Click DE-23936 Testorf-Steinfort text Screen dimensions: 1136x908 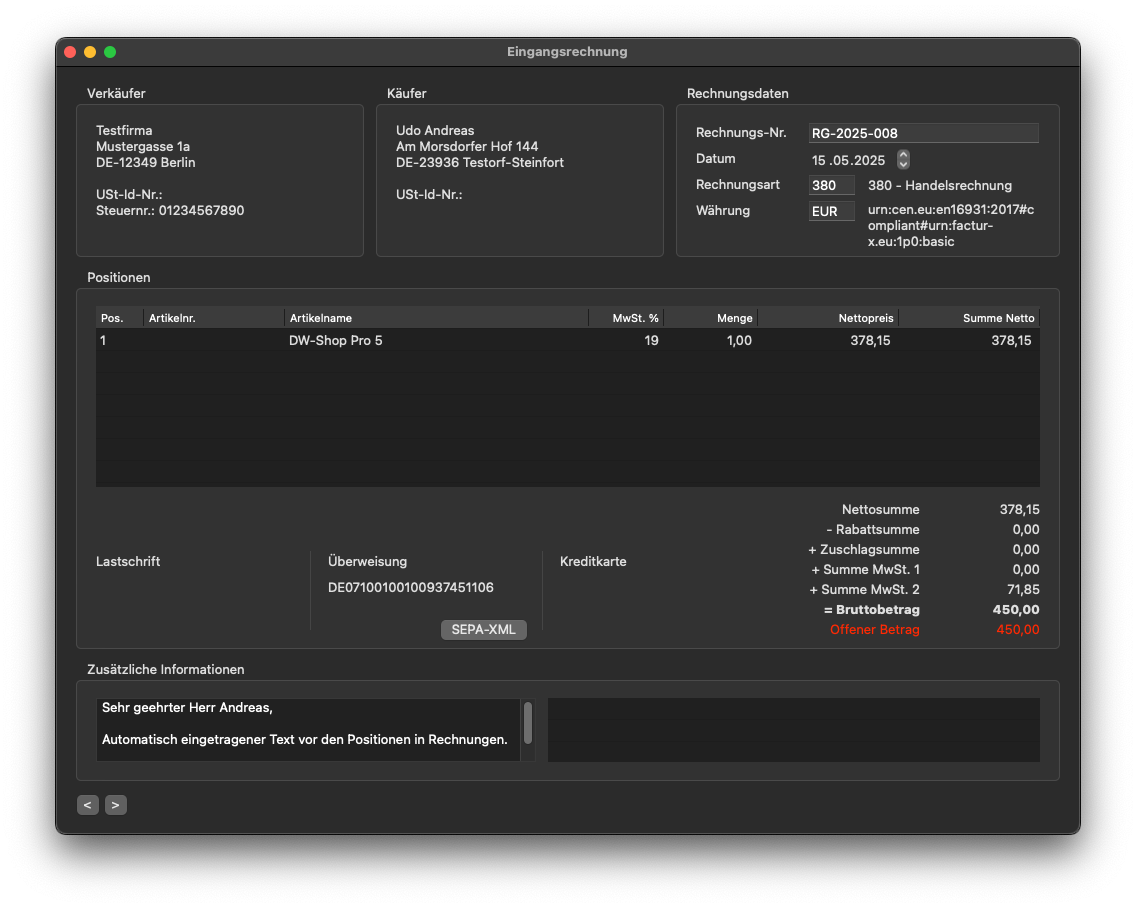480,162
